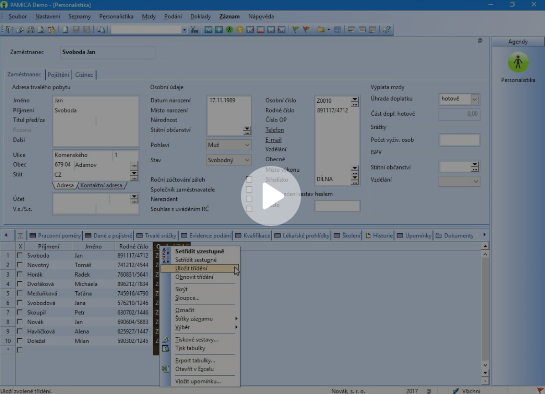The width and height of the screenshot is (545, 394).
Task: Click the first floppy disk save icon
Action: coord(76,30)
